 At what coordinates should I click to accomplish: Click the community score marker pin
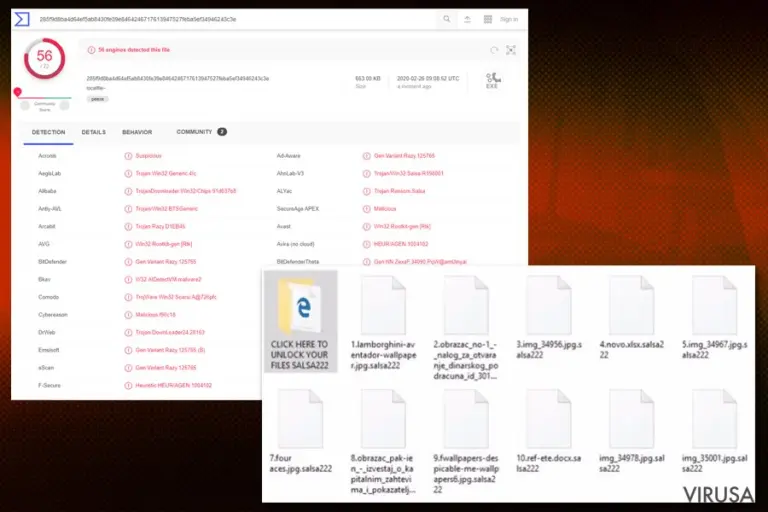[x=18, y=92]
